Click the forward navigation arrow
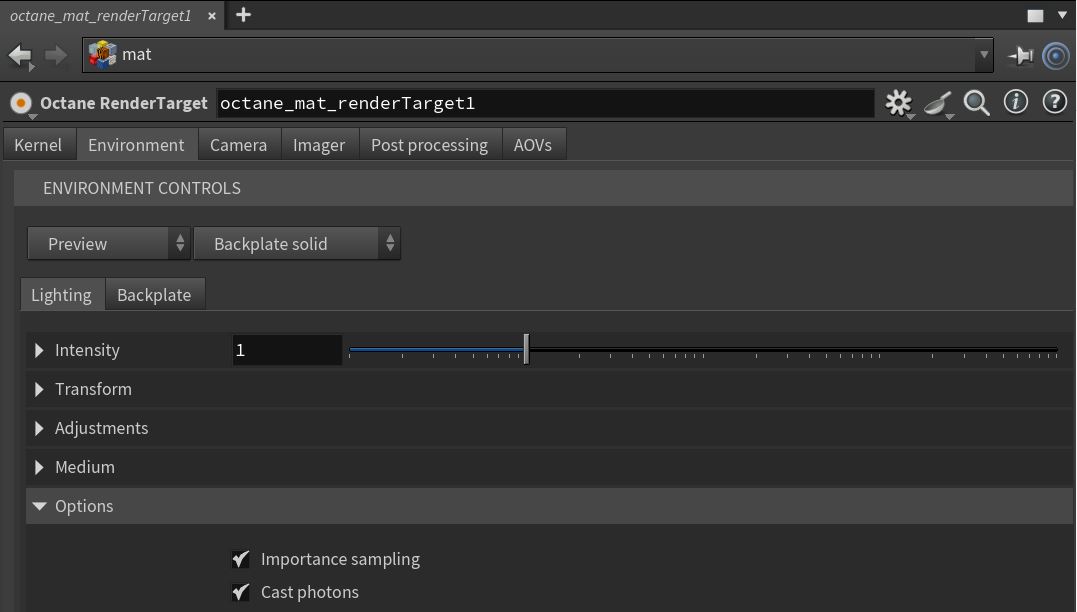Image resolution: width=1077 pixels, height=612 pixels. [x=56, y=55]
